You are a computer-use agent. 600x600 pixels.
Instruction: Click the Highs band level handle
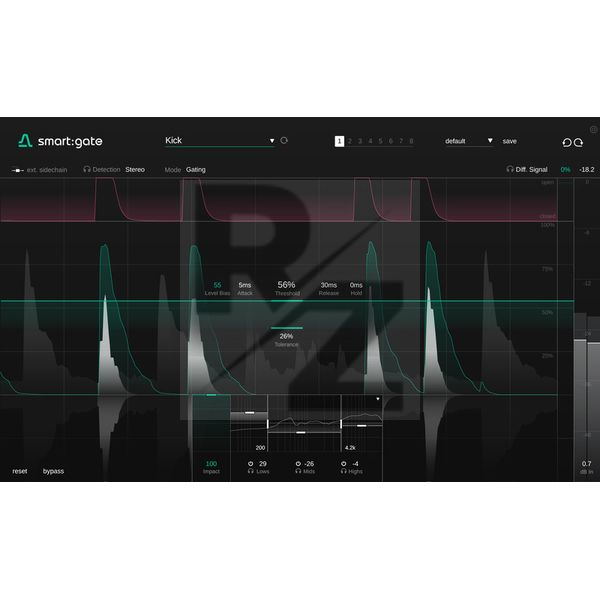(x=362, y=426)
